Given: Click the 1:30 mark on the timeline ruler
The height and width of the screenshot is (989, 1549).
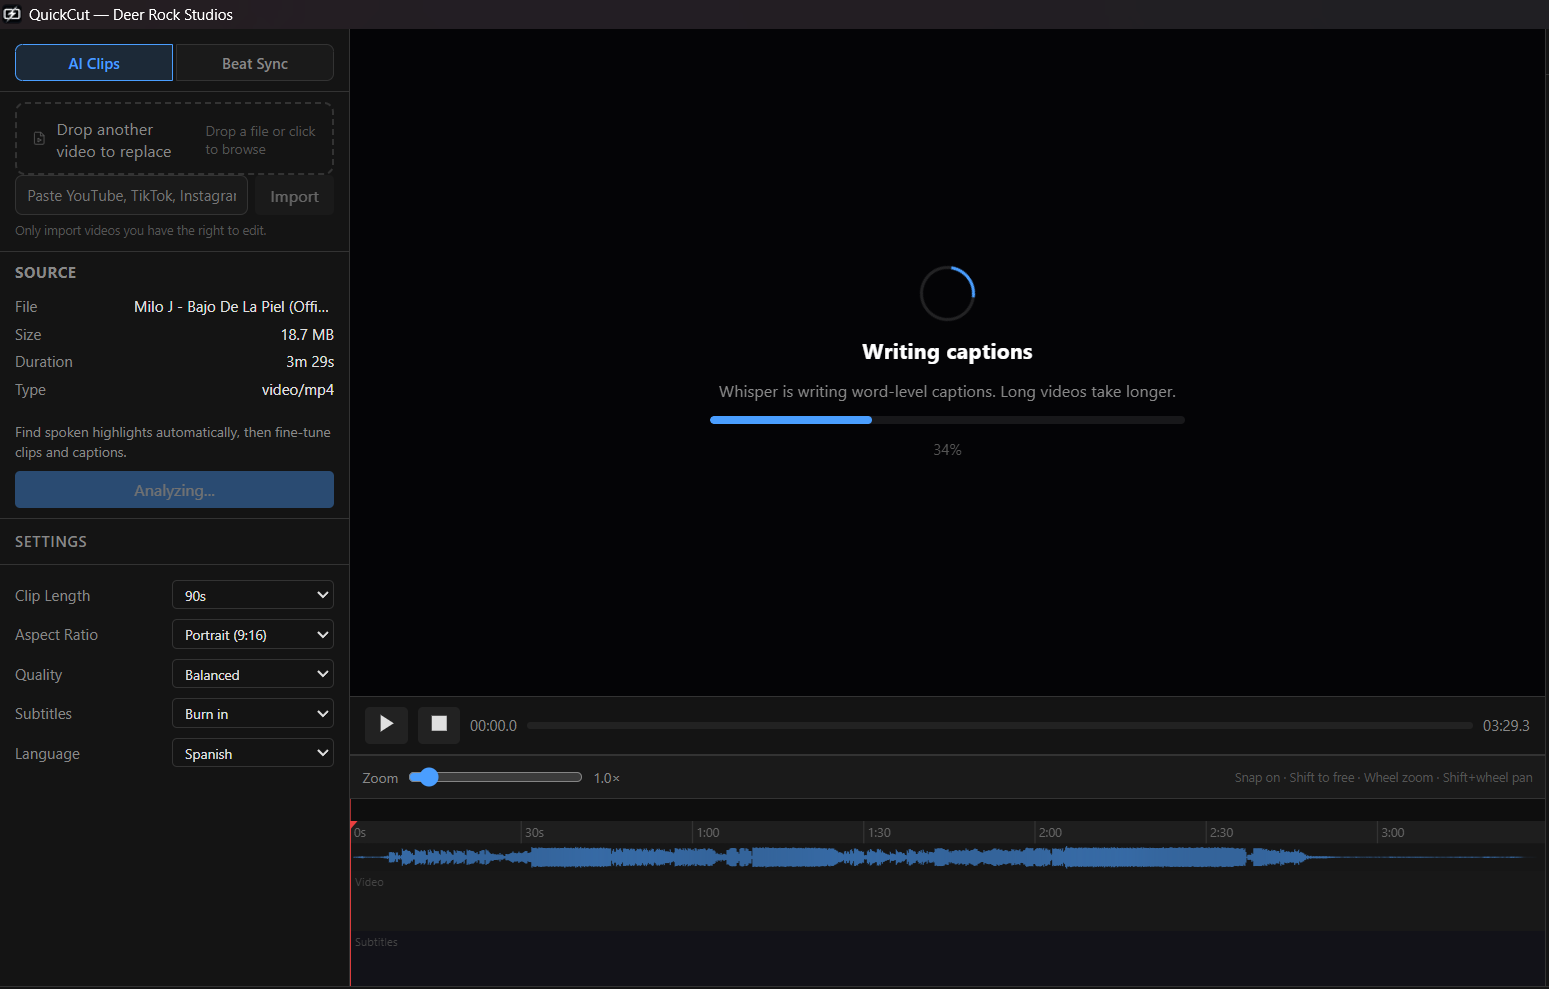Looking at the screenshot, I should pos(879,833).
